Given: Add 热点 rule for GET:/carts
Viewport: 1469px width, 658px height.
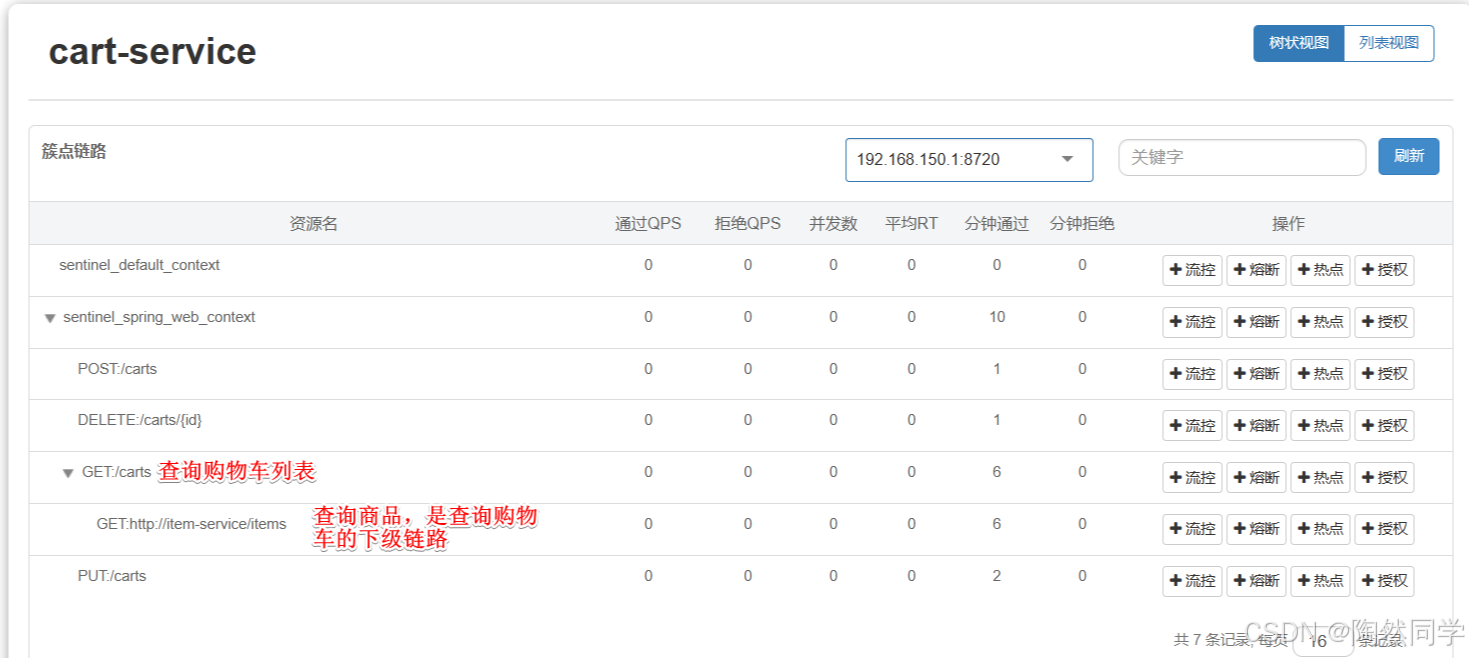Looking at the screenshot, I should [1320, 478].
